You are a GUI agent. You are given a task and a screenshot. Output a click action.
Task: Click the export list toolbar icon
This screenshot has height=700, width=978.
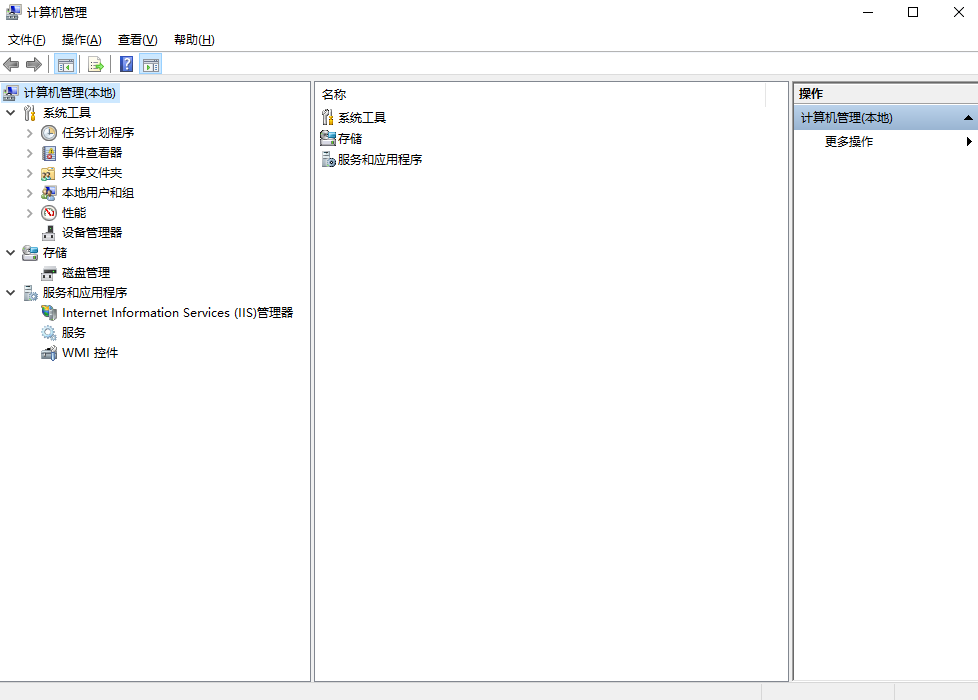click(95, 63)
